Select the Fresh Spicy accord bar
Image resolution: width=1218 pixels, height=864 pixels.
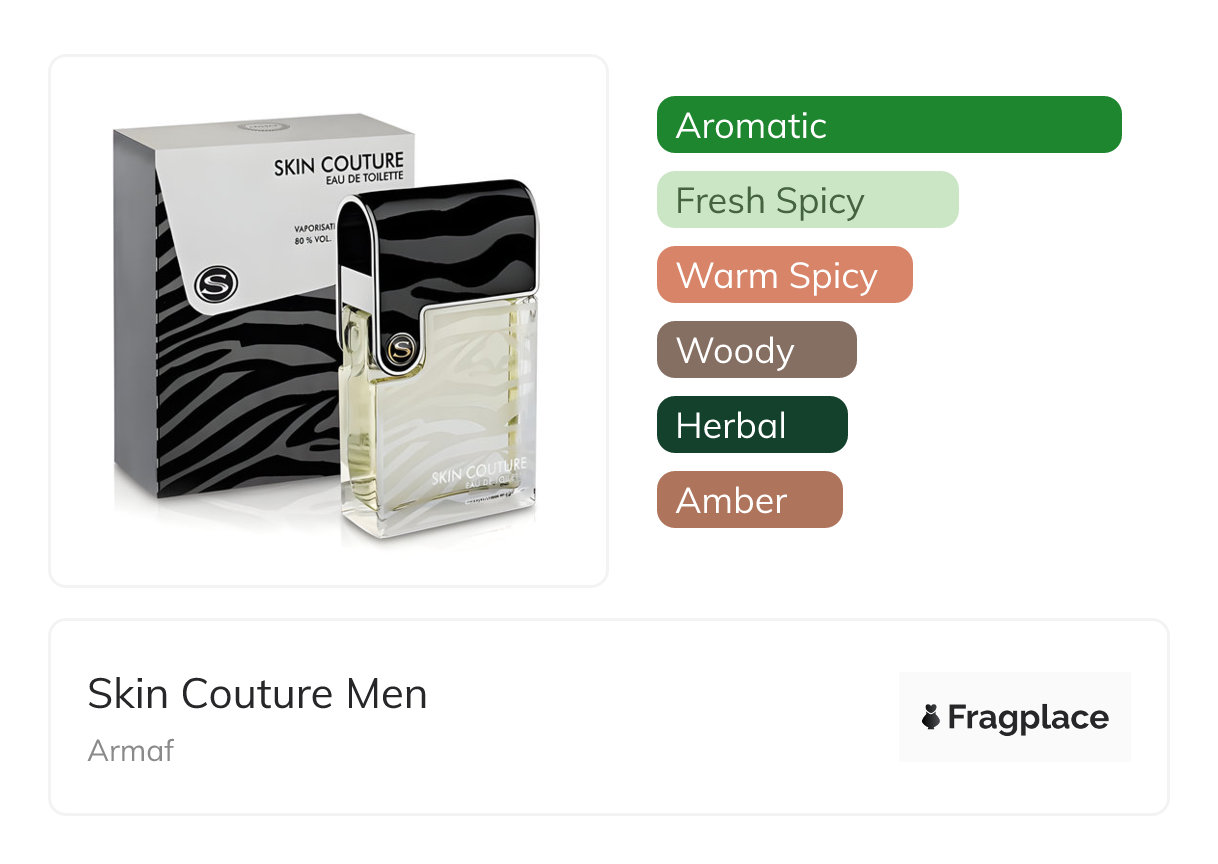point(808,200)
